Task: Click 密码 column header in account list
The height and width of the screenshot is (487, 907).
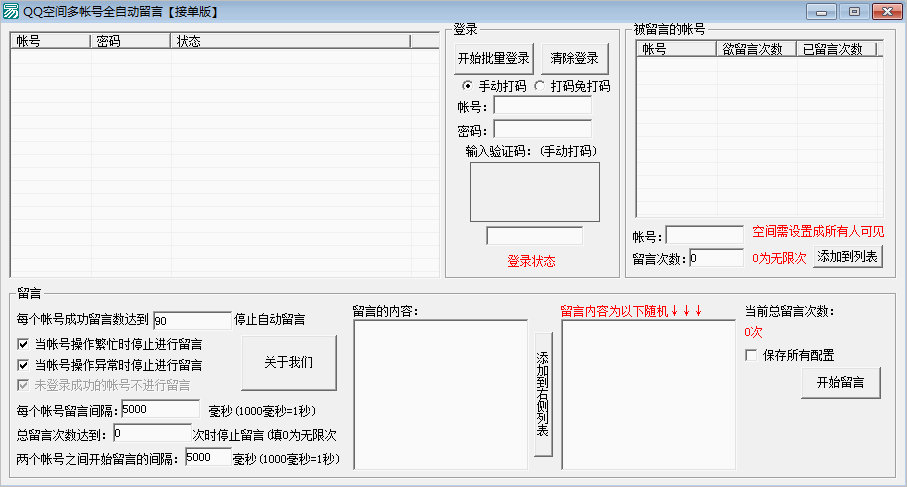Action: coord(131,41)
